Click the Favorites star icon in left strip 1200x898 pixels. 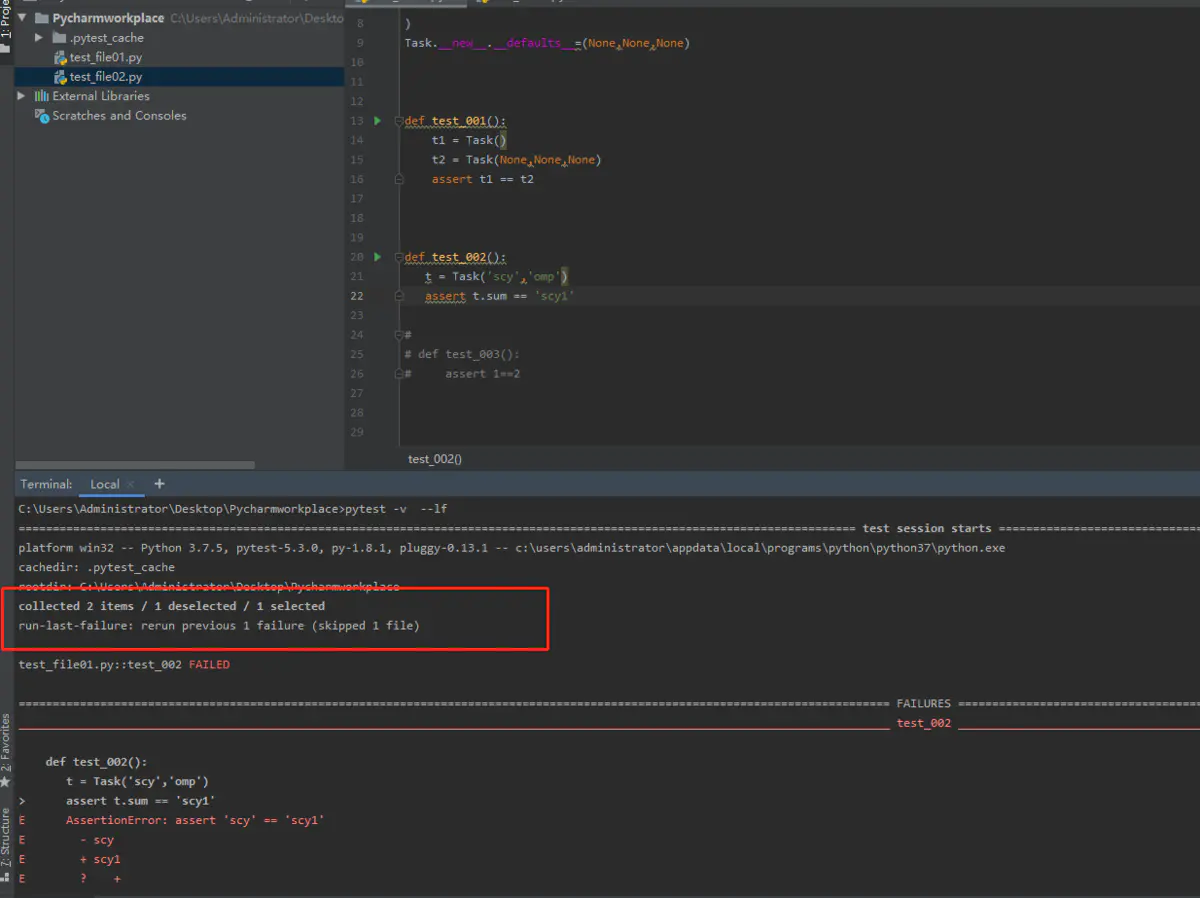[6, 781]
